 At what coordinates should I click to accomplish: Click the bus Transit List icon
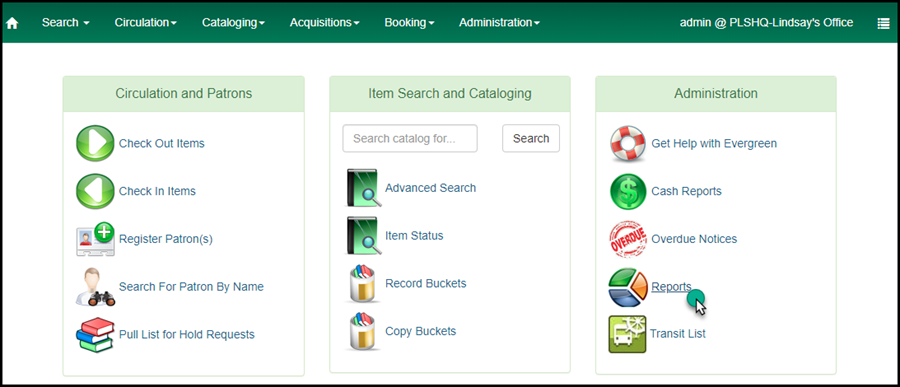point(627,334)
